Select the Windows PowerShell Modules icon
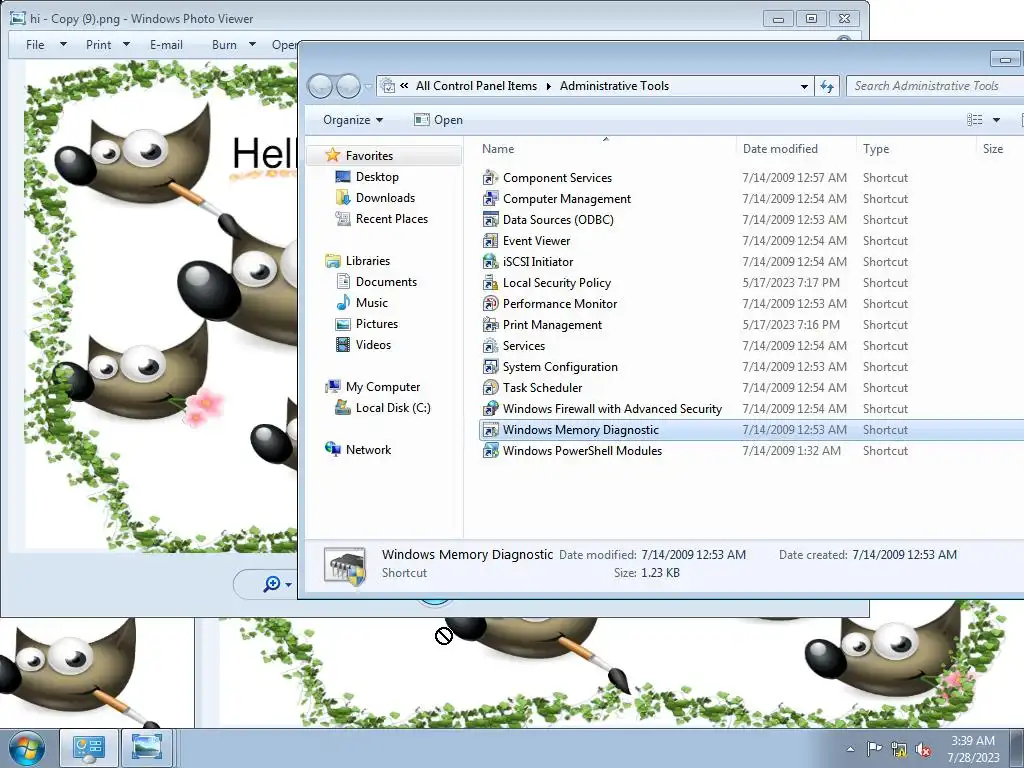 (490, 451)
